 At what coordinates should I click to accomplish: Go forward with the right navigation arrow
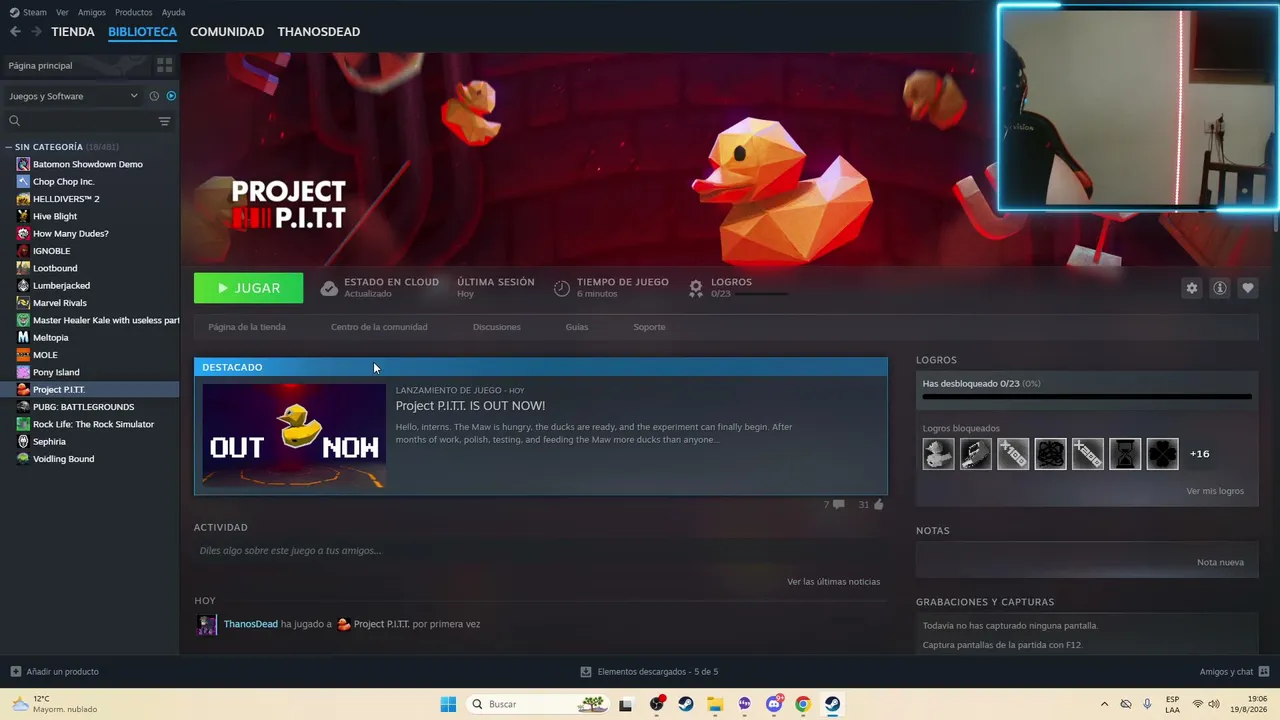(36, 32)
